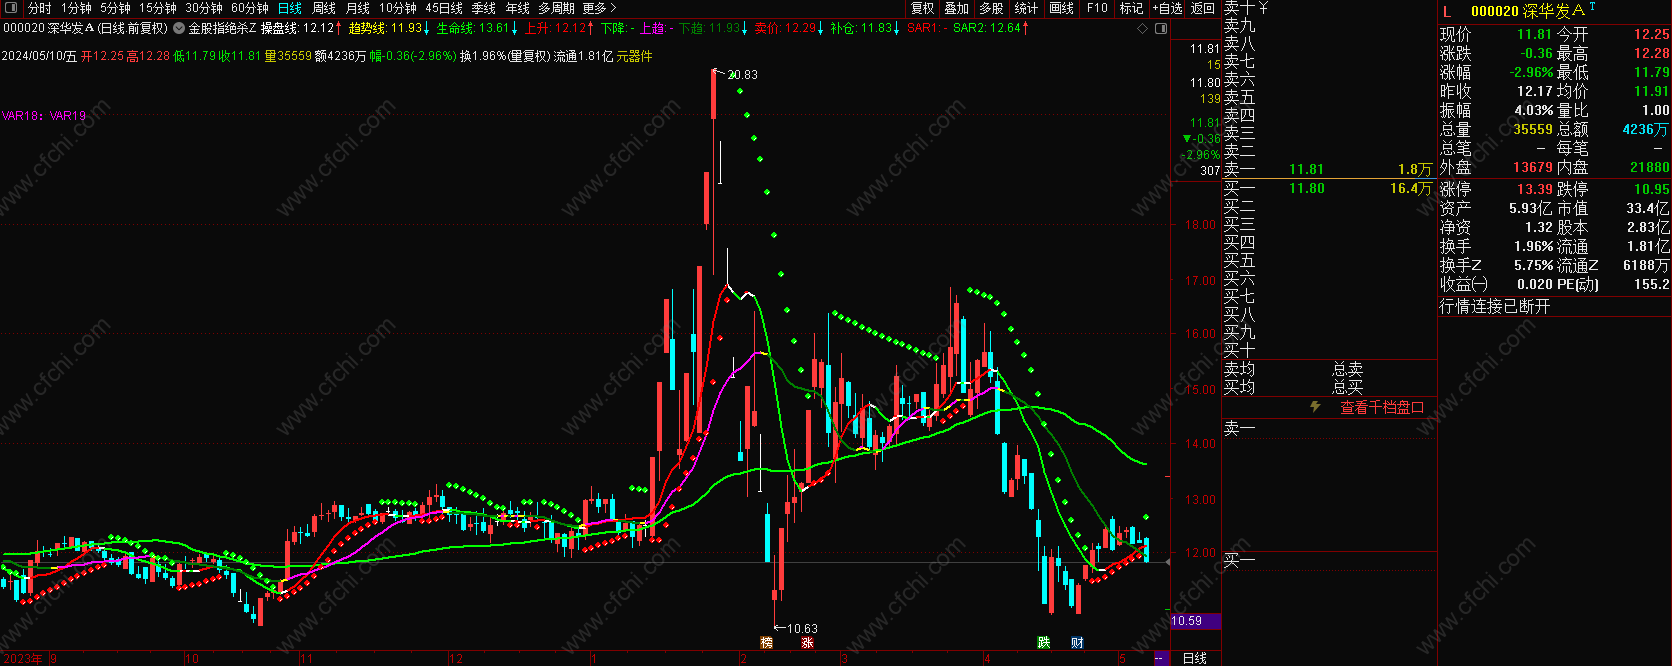Click the 标记 mark button
Screen dimensions: 1672x666
(1131, 8)
